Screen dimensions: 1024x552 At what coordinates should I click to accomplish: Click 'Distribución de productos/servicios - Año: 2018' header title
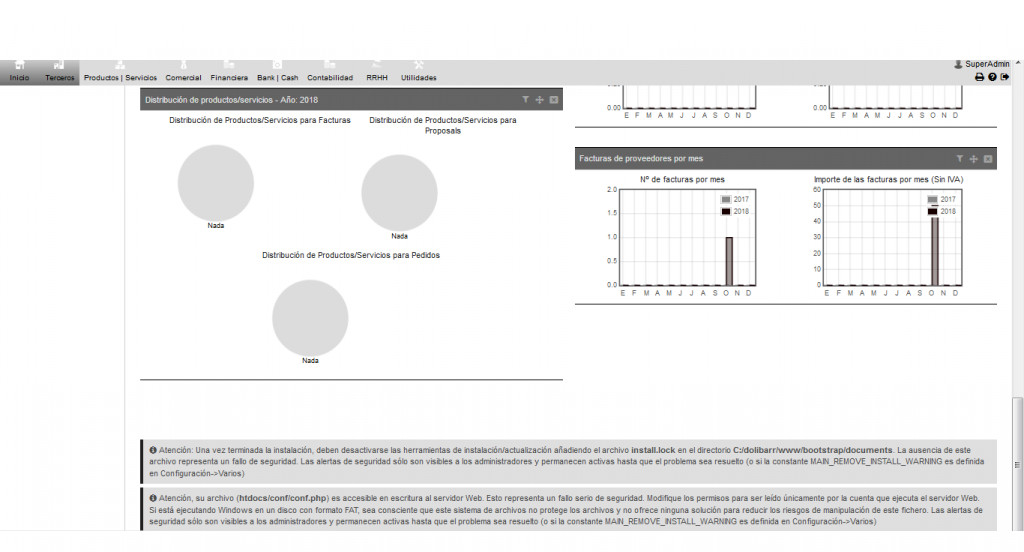click(x=231, y=100)
